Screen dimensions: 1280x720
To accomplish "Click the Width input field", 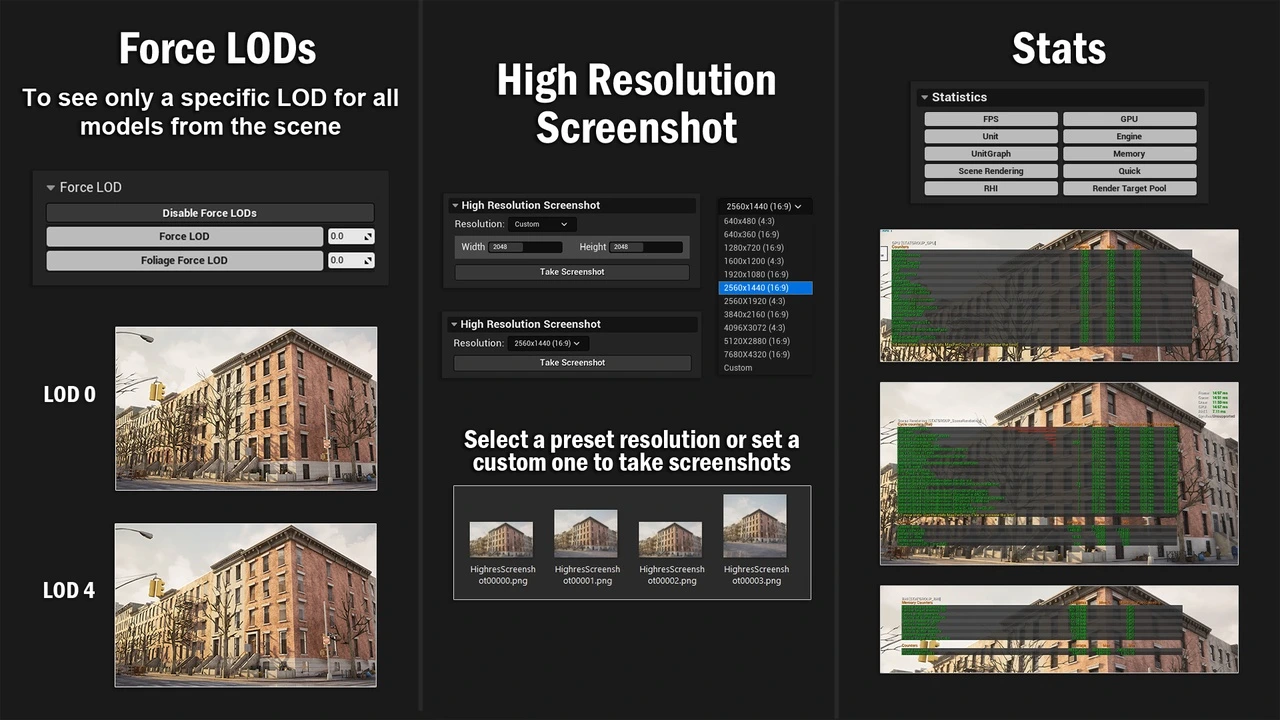I will 526,247.
